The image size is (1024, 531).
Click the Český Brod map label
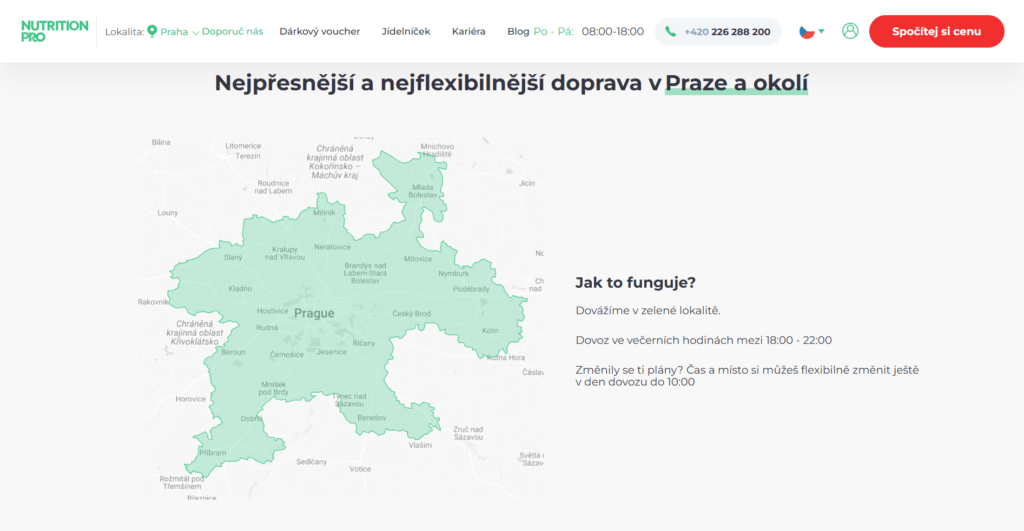click(x=411, y=314)
